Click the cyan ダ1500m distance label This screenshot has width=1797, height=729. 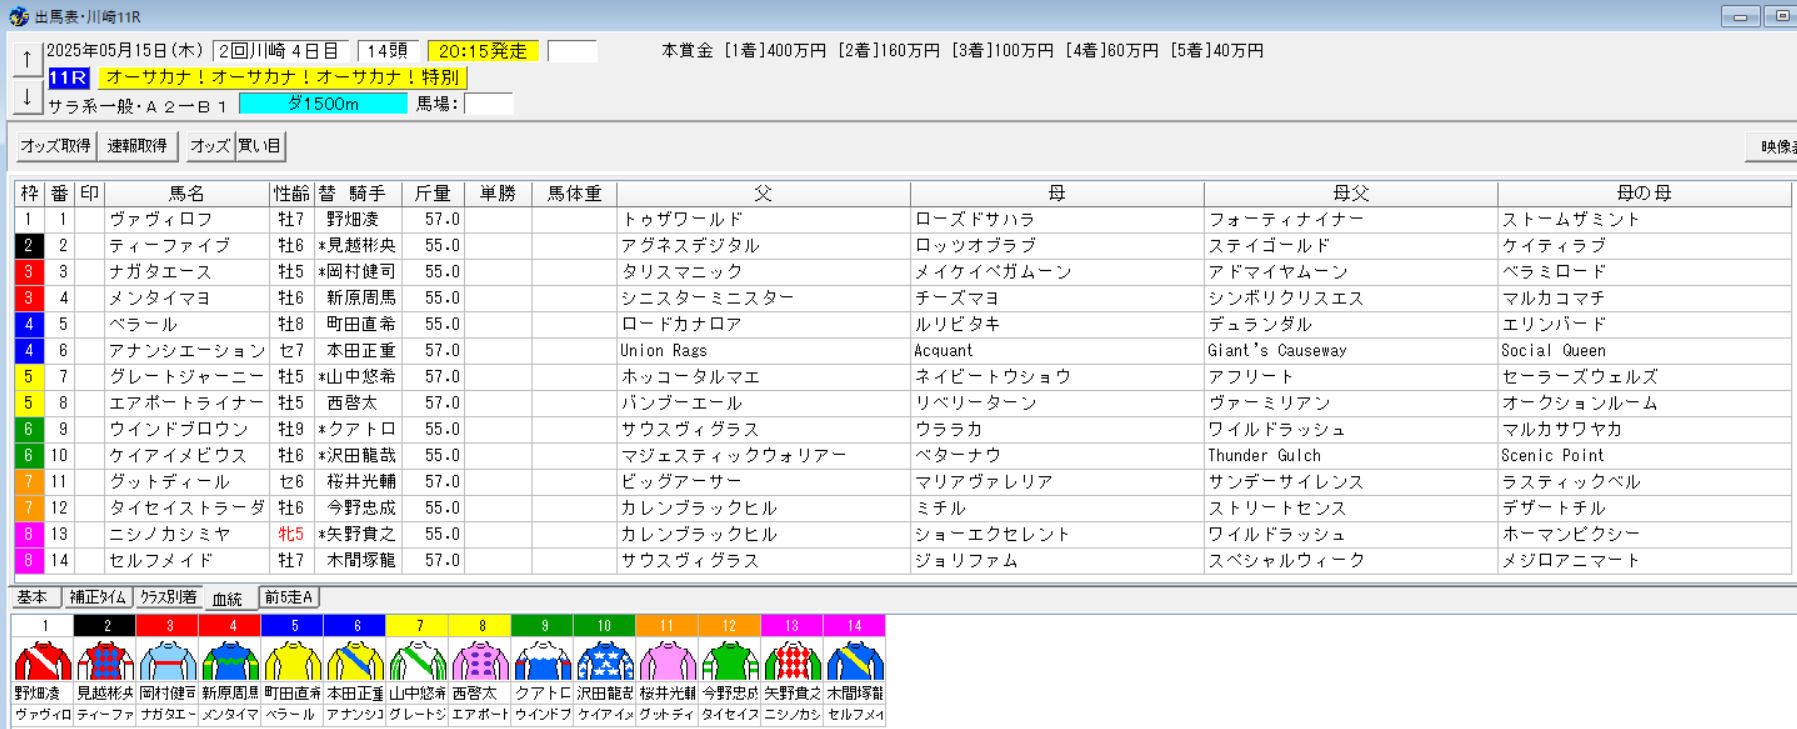[x=323, y=103]
